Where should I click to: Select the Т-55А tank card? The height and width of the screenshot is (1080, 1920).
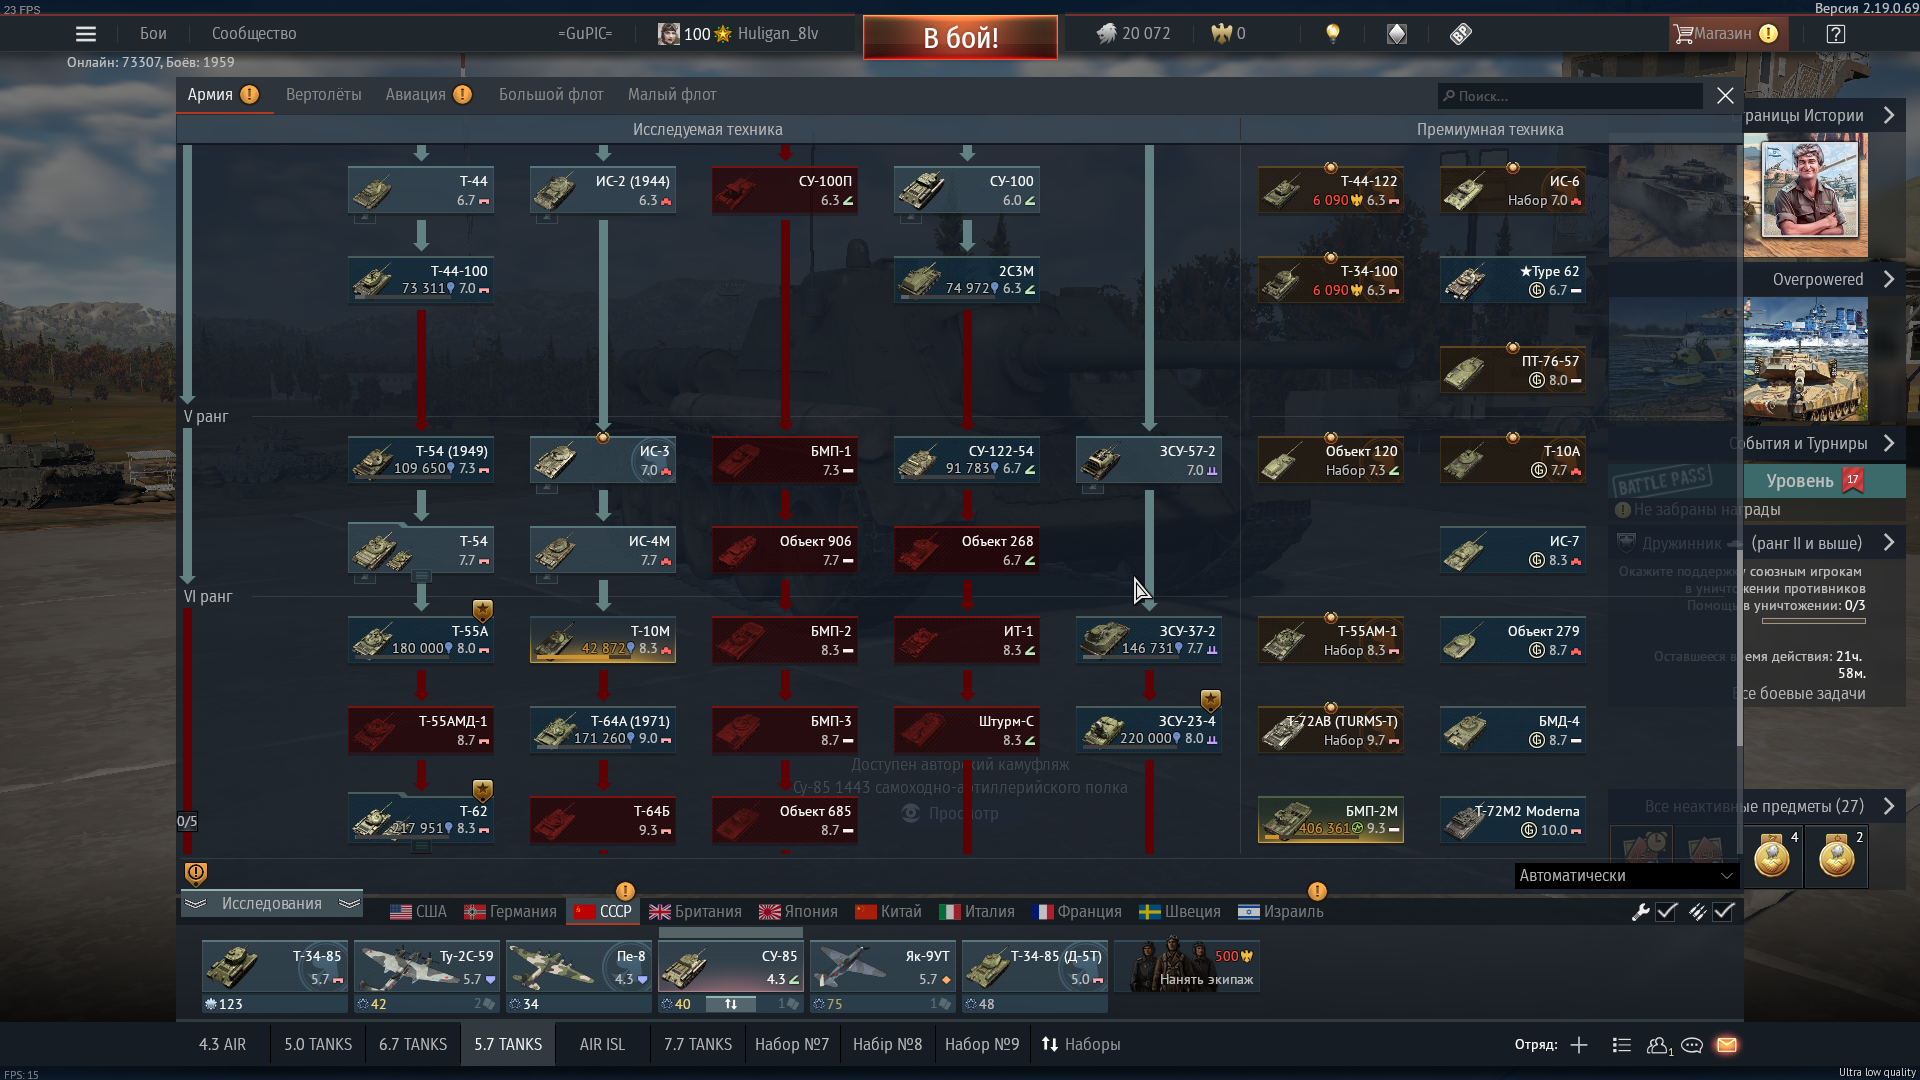click(421, 640)
